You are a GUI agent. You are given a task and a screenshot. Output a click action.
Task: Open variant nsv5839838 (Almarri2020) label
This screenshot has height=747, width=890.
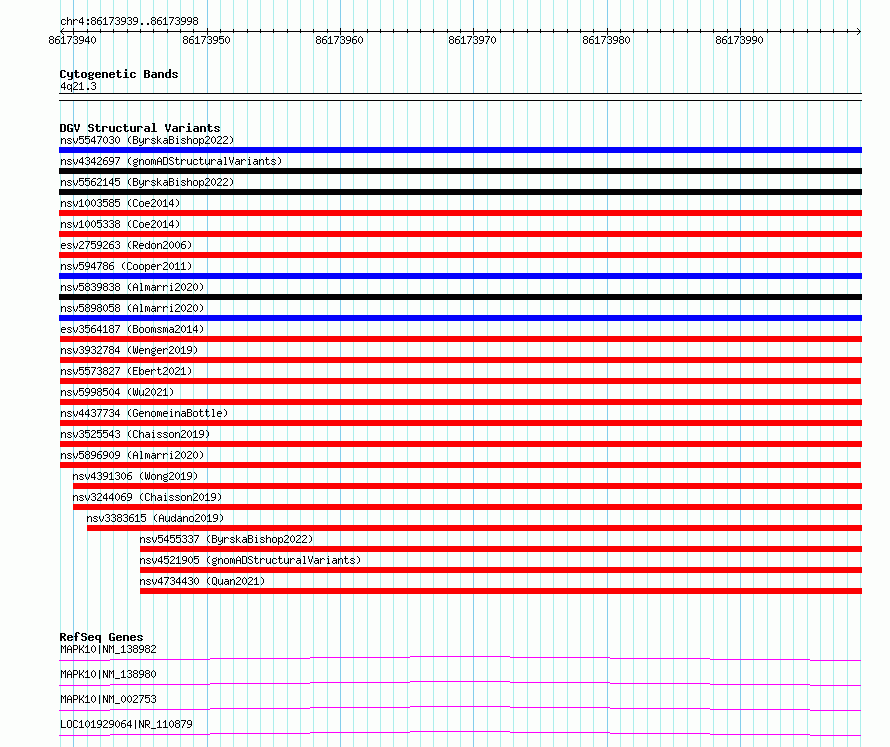point(132,287)
